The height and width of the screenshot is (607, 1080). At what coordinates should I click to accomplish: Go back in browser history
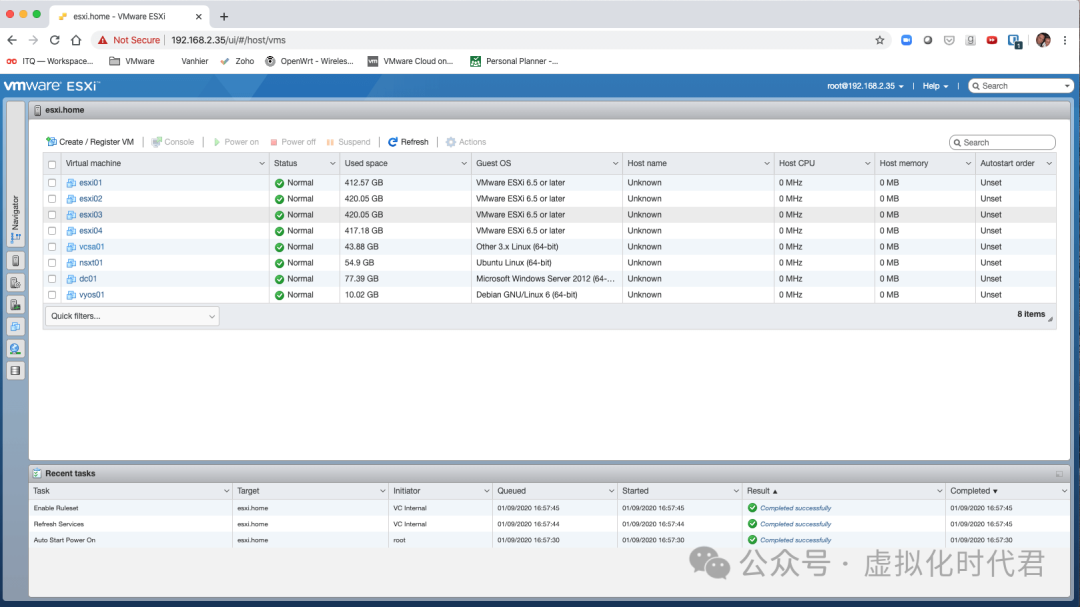12,40
